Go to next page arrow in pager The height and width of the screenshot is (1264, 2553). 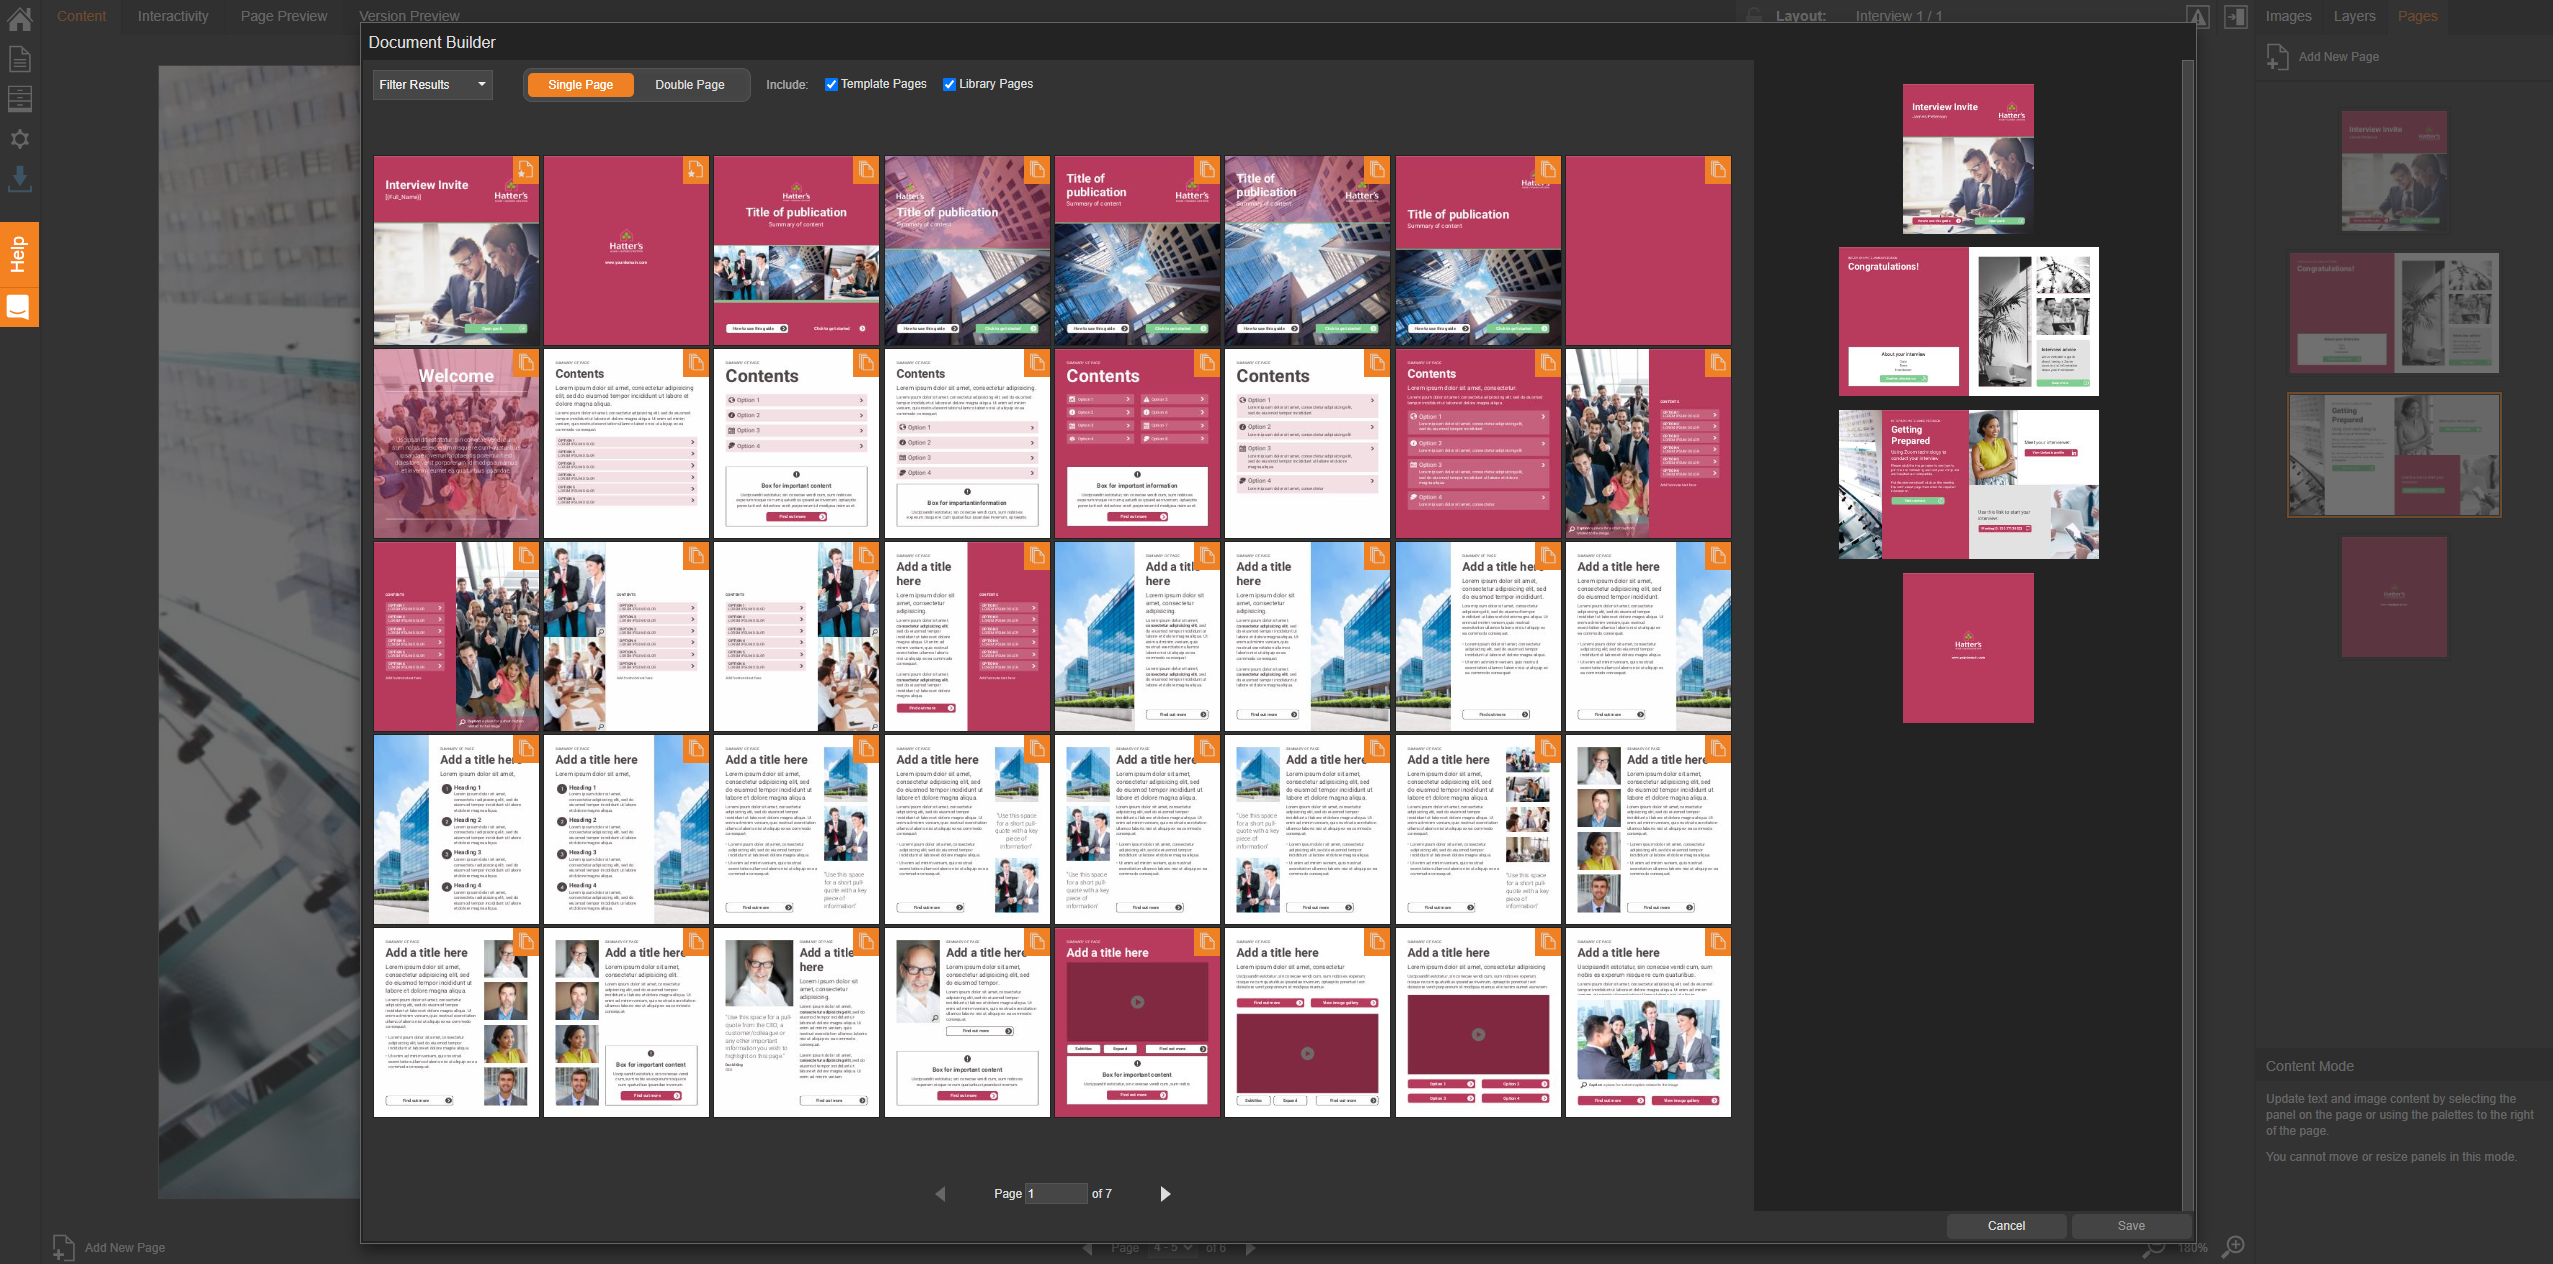tap(1165, 1193)
